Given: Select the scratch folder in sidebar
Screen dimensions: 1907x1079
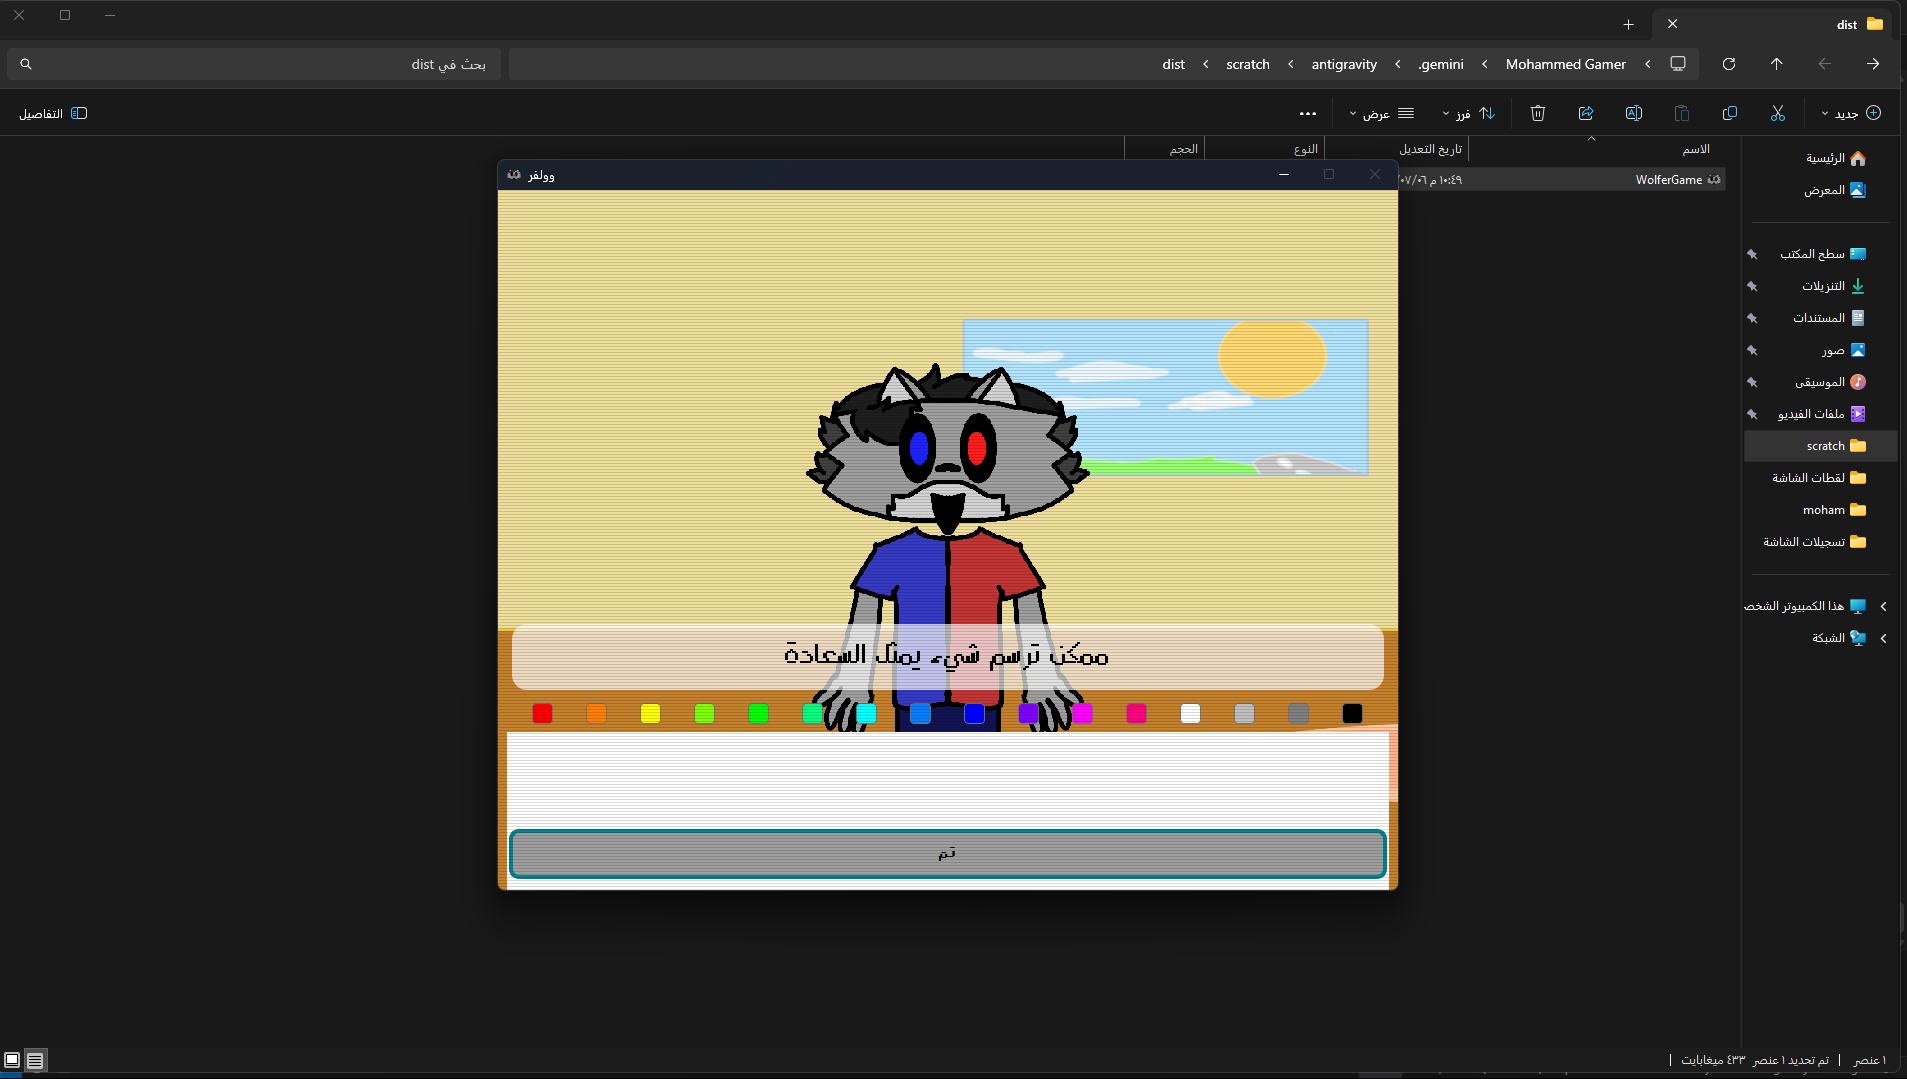Looking at the screenshot, I should click(1822, 446).
